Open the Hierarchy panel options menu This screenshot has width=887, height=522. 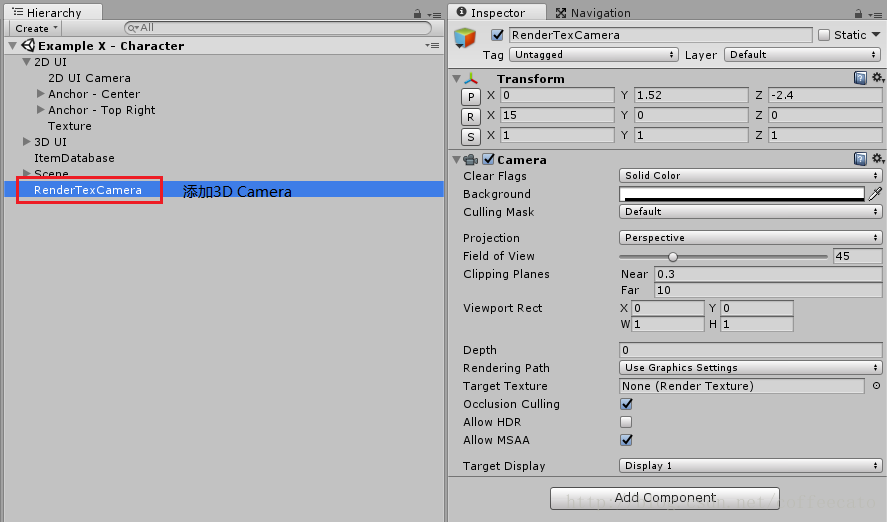click(x=434, y=15)
